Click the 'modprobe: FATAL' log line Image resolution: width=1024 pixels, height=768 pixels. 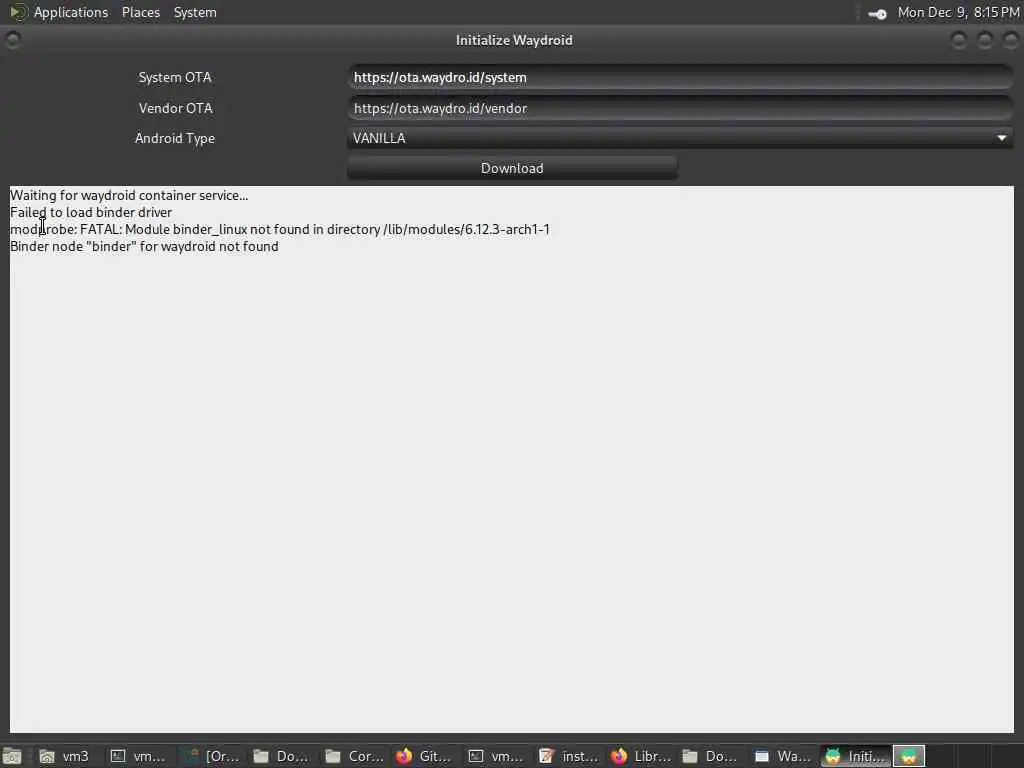pyautogui.click(x=280, y=229)
